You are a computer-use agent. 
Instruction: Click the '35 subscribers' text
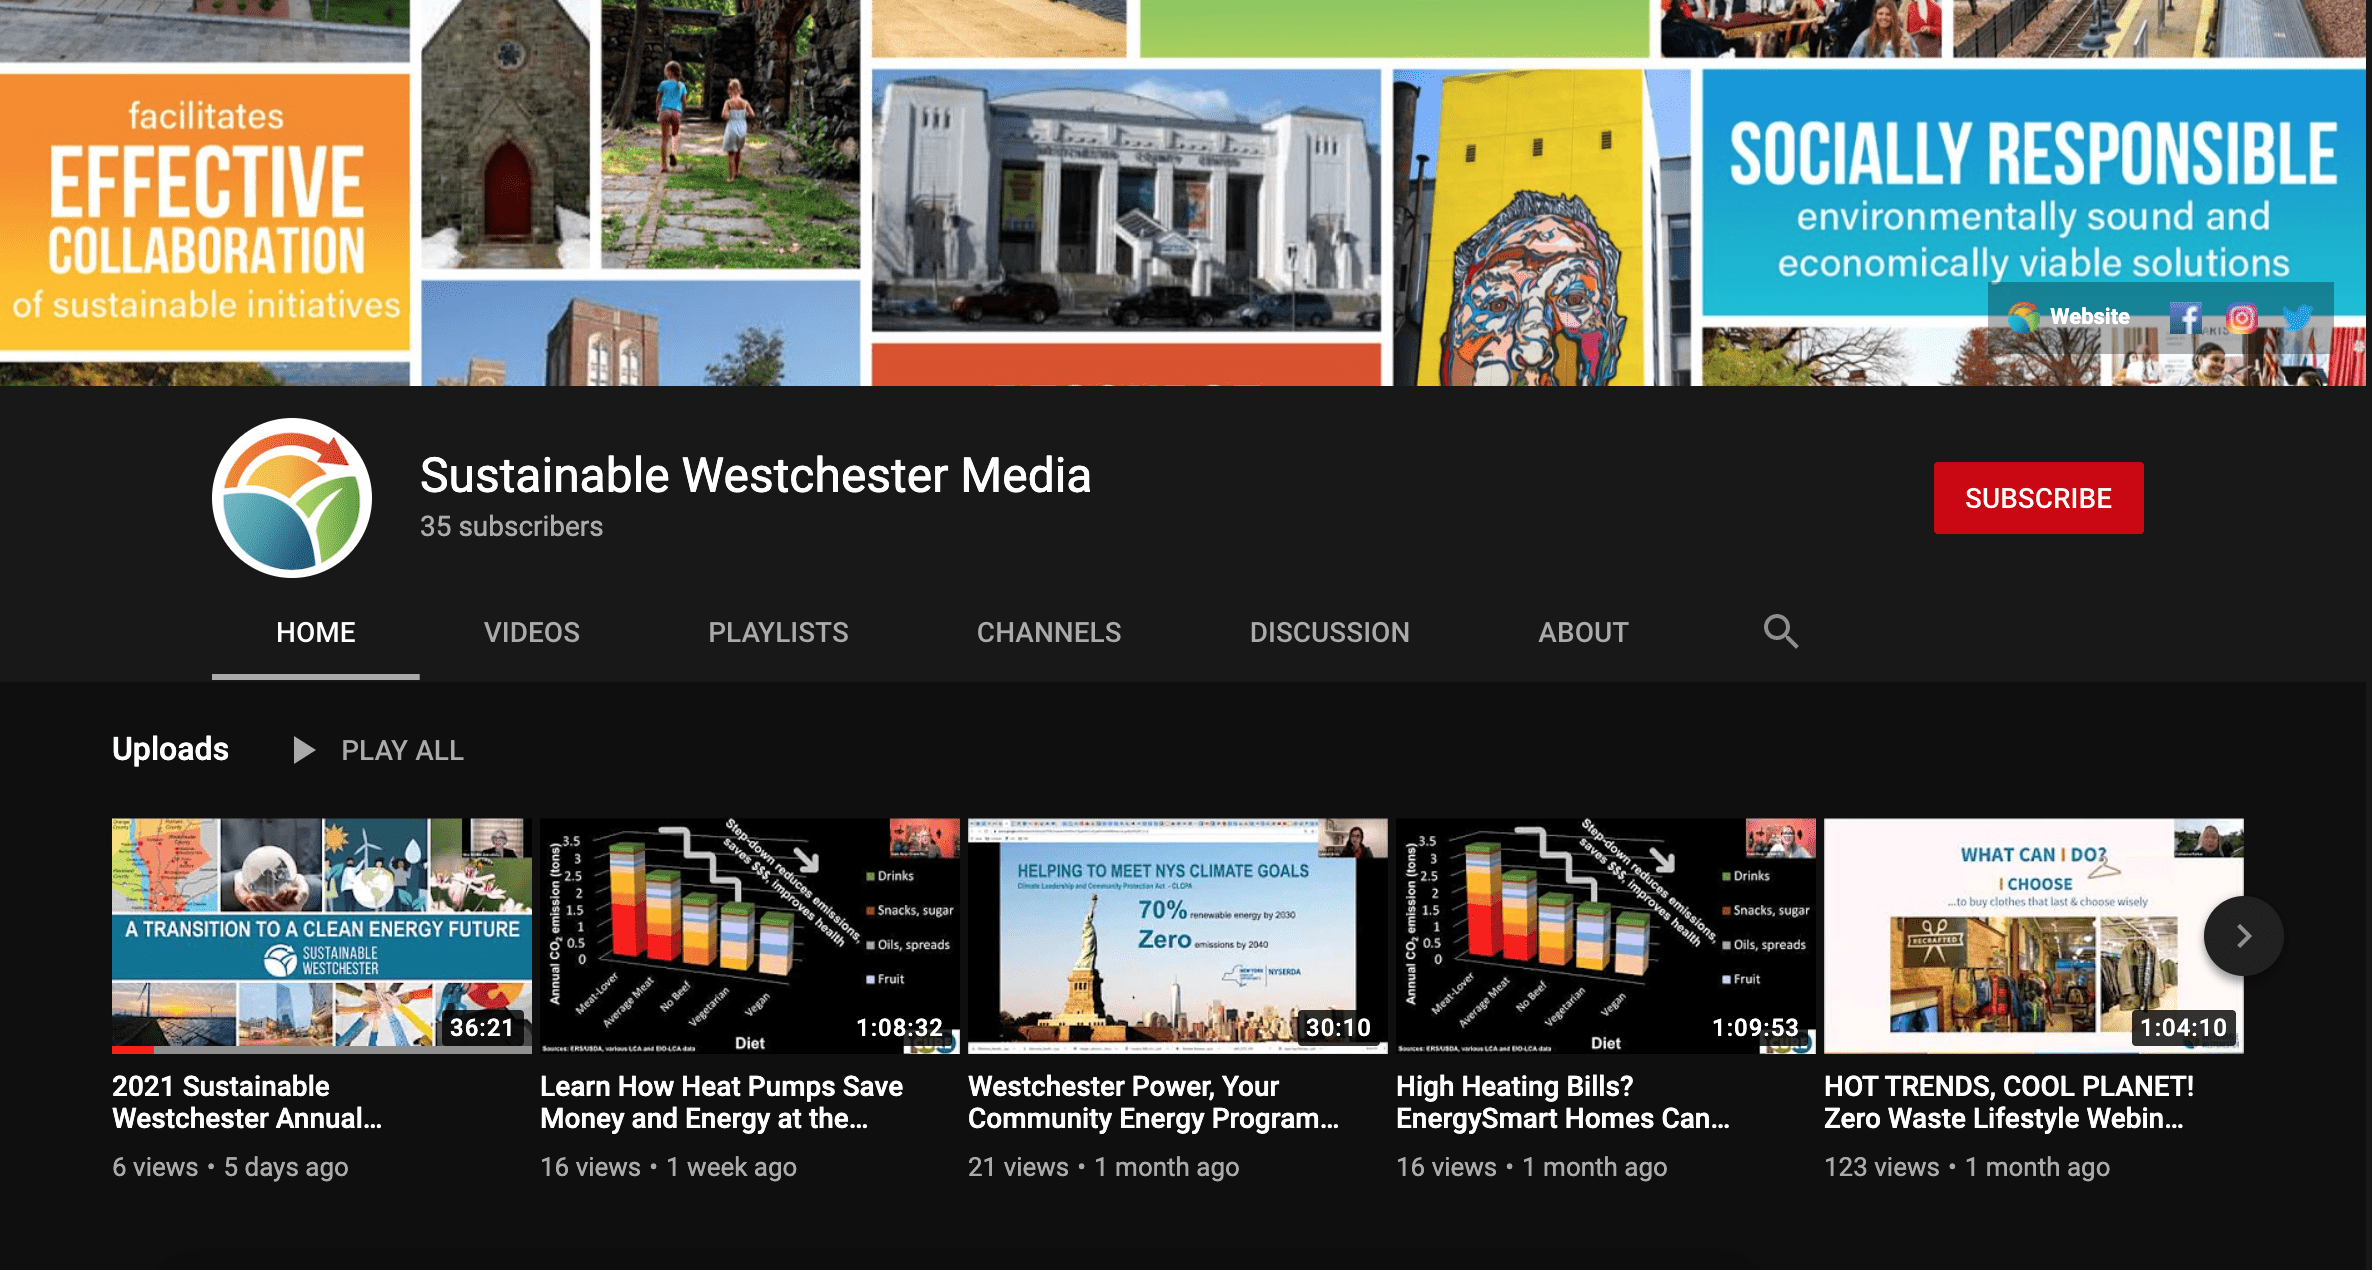coord(511,527)
